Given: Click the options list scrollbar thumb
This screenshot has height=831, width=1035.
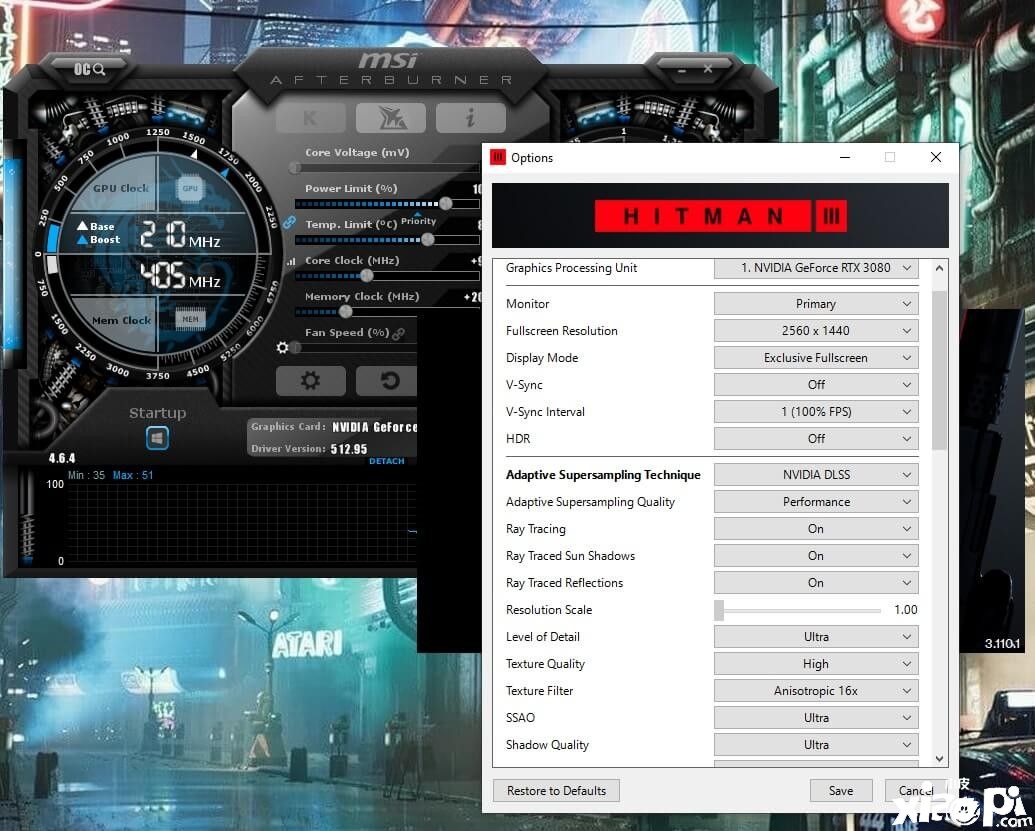Looking at the screenshot, I should pyautogui.click(x=939, y=371).
